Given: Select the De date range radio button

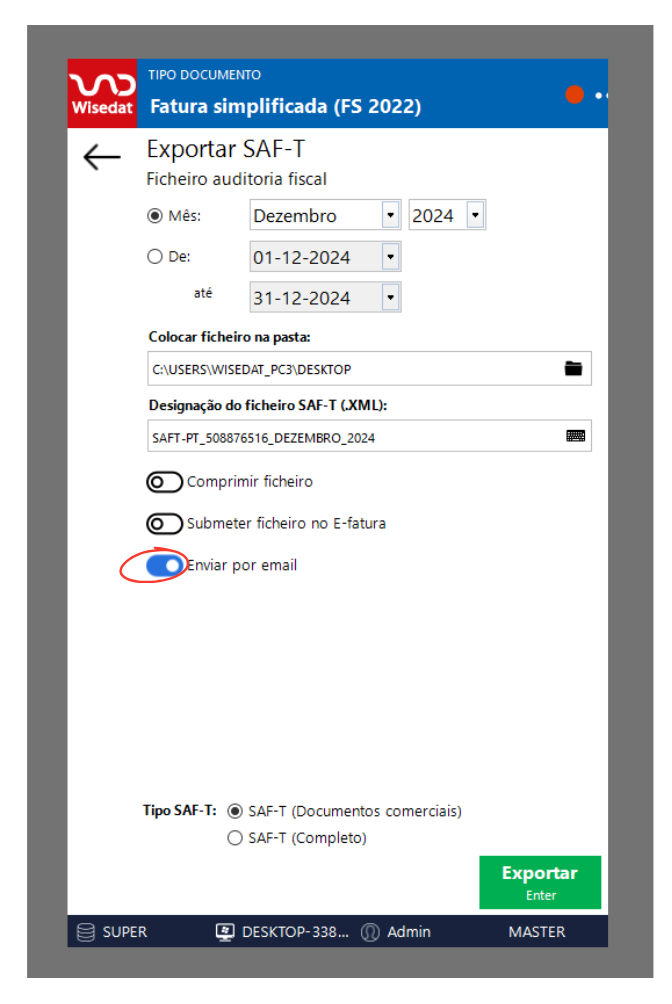Looking at the screenshot, I should 155,256.
